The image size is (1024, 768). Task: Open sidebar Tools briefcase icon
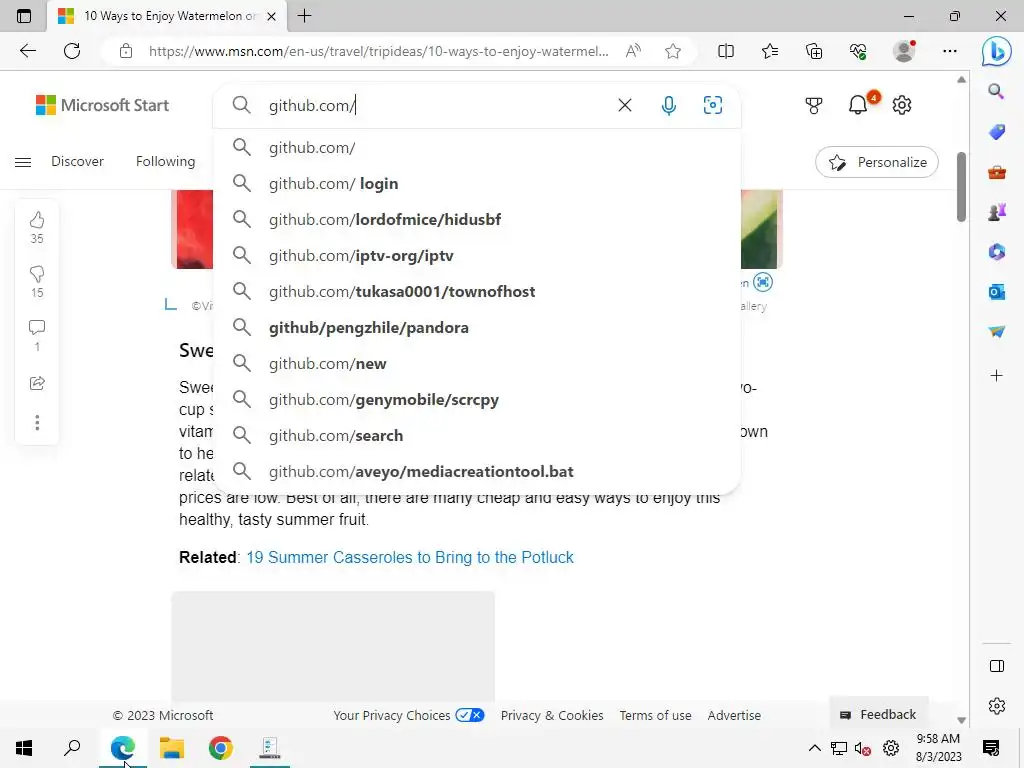[997, 172]
